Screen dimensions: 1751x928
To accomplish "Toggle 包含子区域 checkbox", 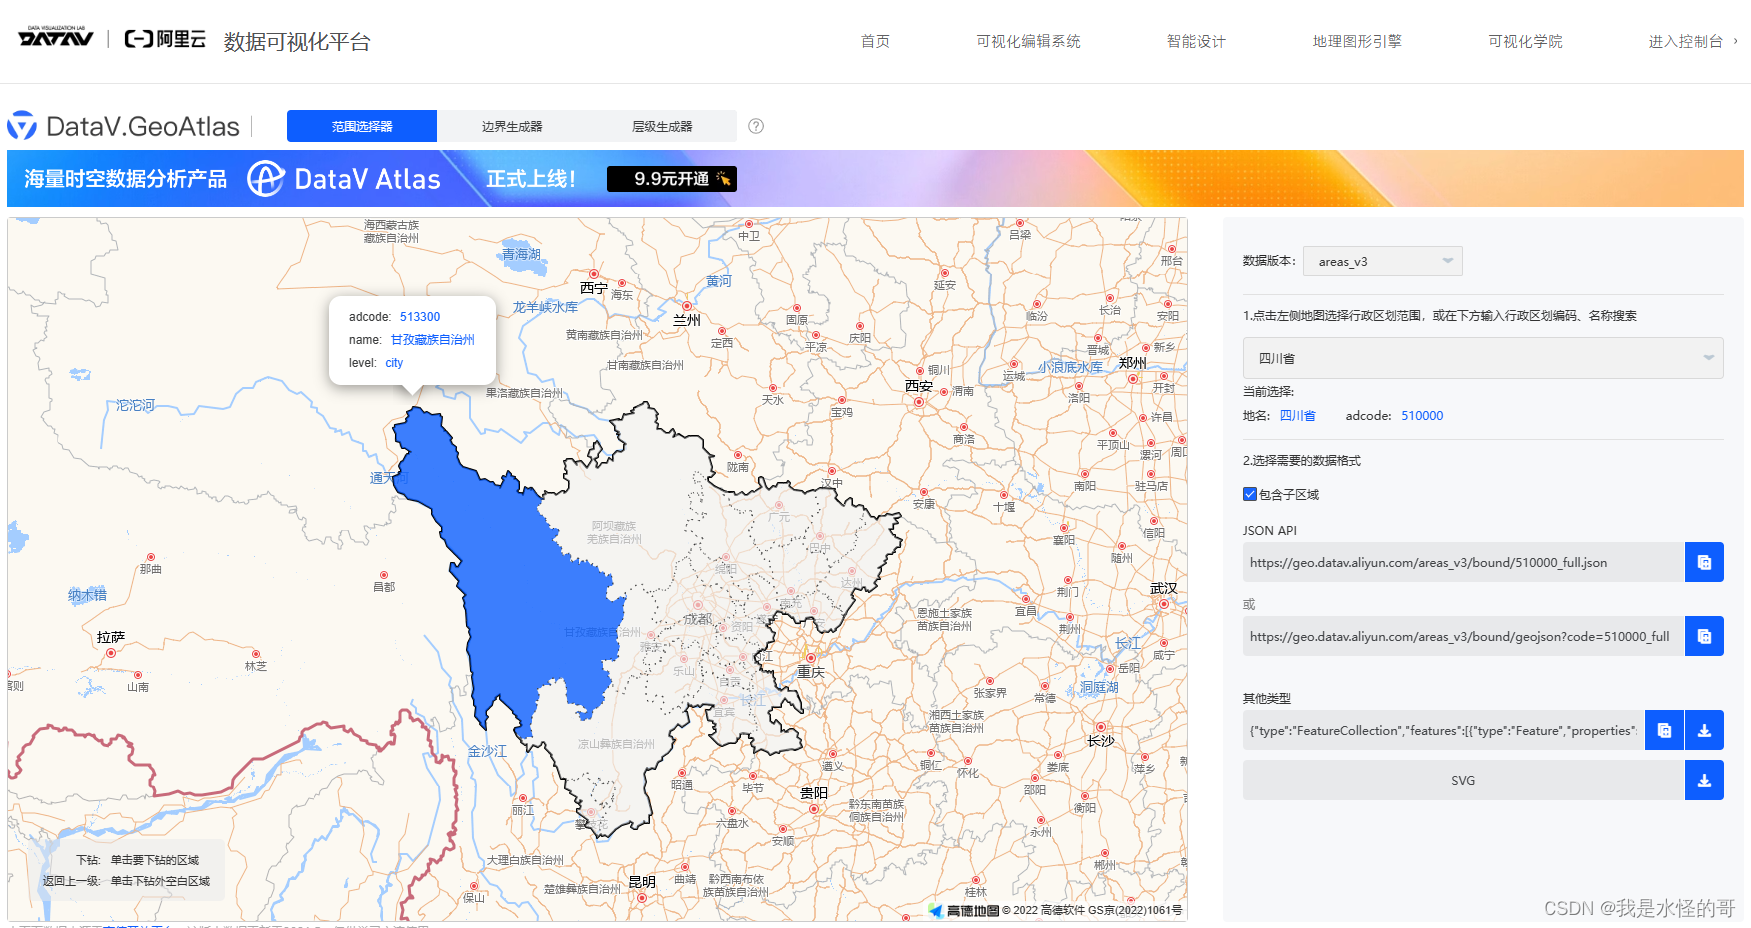I will pos(1249,494).
